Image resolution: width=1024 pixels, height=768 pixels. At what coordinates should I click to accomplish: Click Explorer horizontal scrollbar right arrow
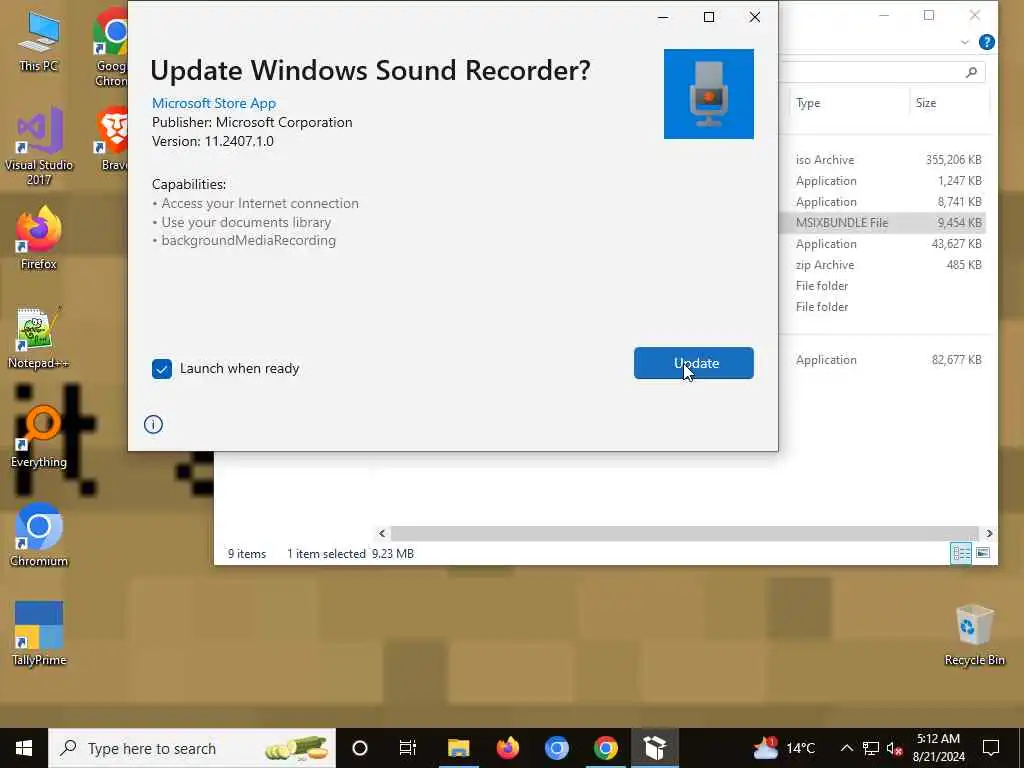(x=989, y=534)
